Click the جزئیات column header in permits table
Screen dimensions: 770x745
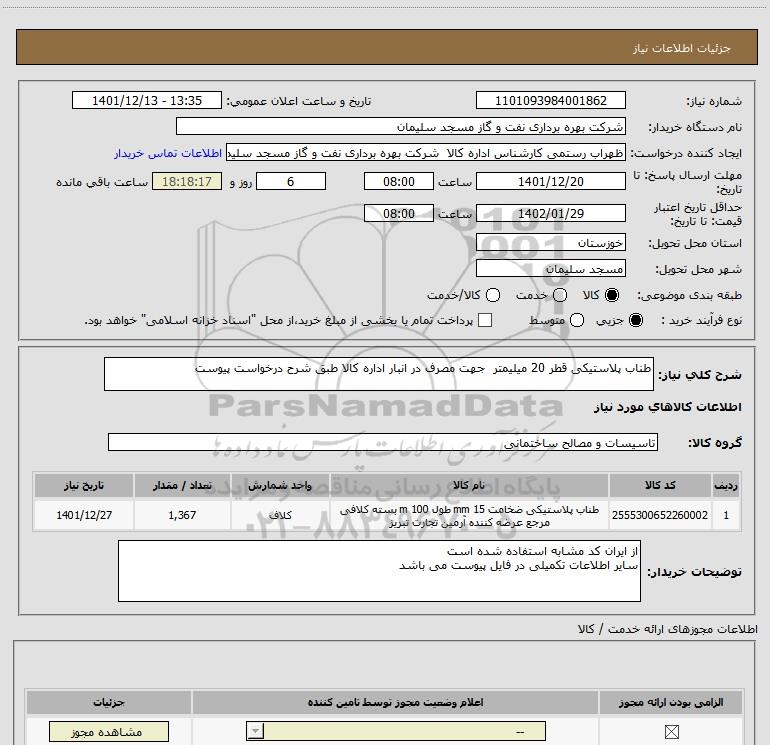[109, 702]
